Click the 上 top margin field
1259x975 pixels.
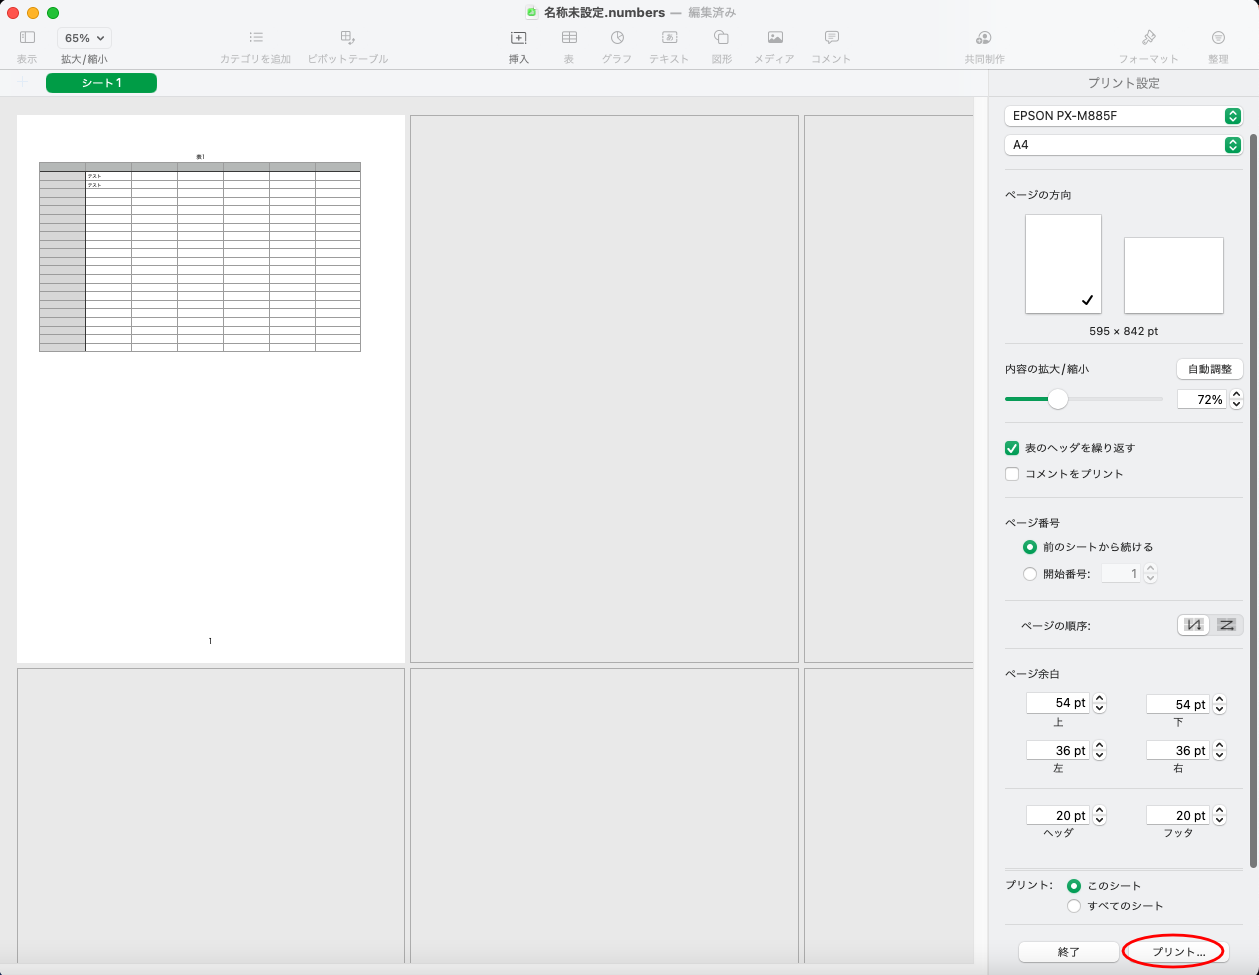coord(1058,704)
